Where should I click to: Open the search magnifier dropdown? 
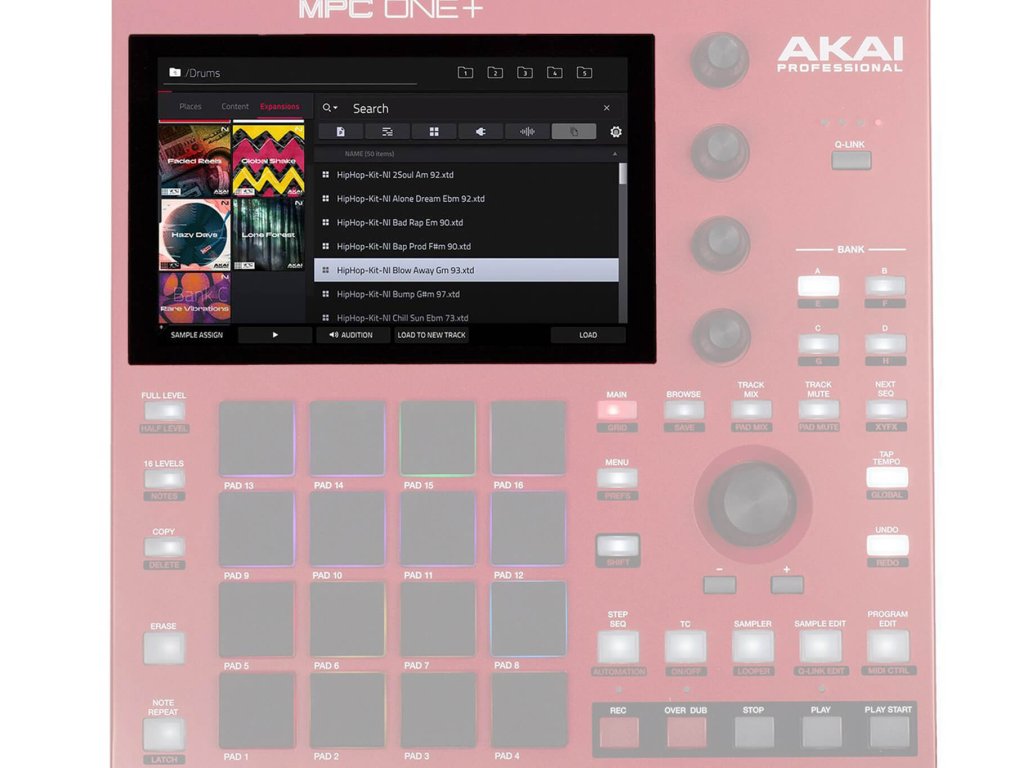point(330,108)
